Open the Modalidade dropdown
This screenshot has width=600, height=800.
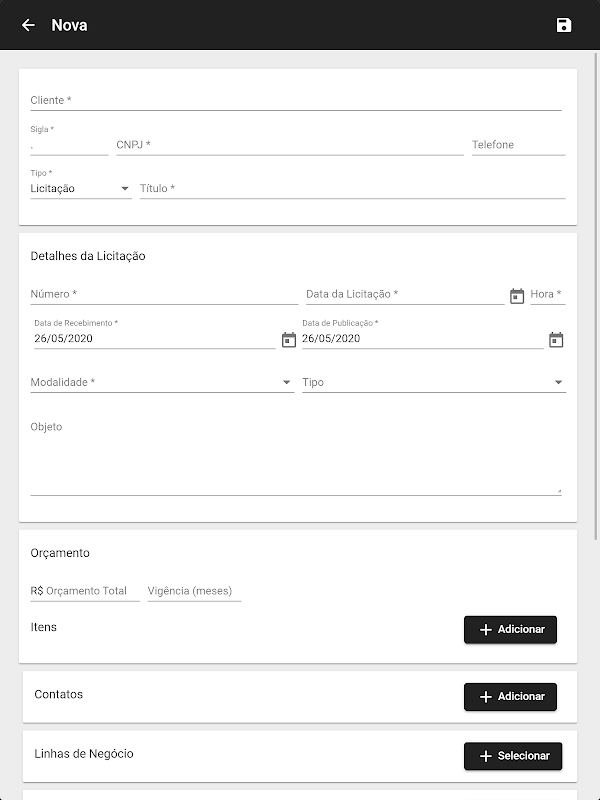(x=162, y=383)
